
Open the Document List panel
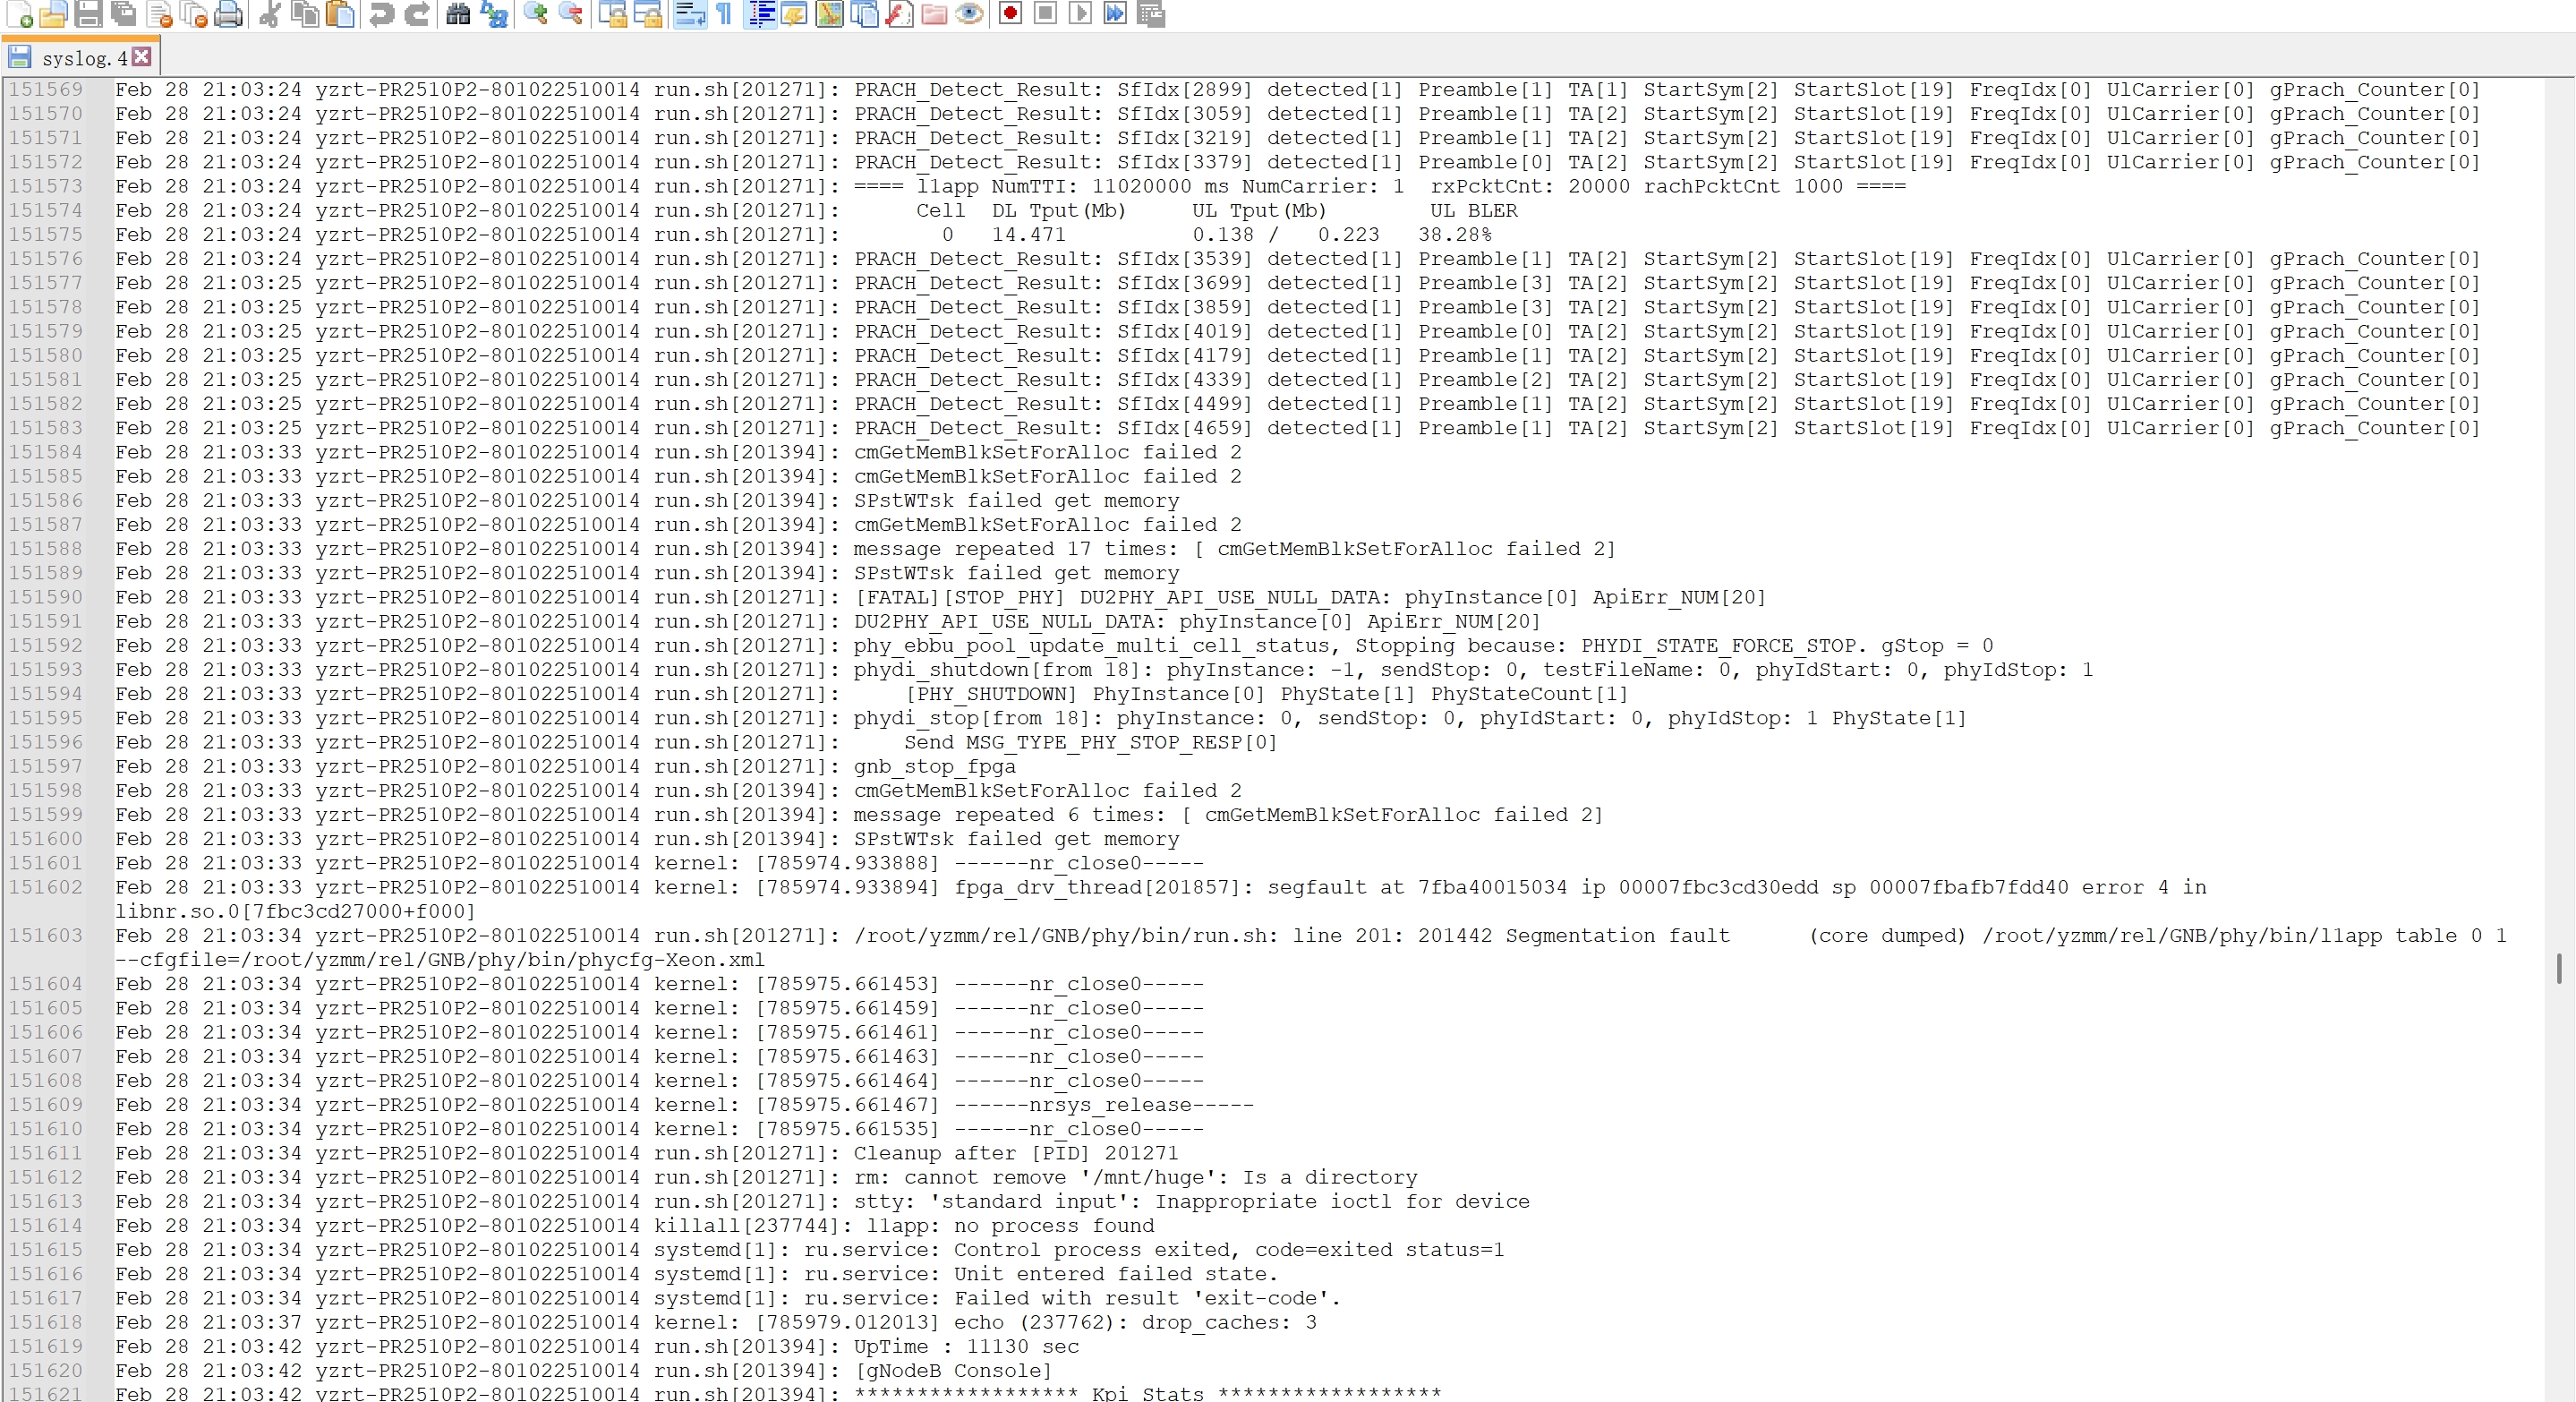point(865,14)
